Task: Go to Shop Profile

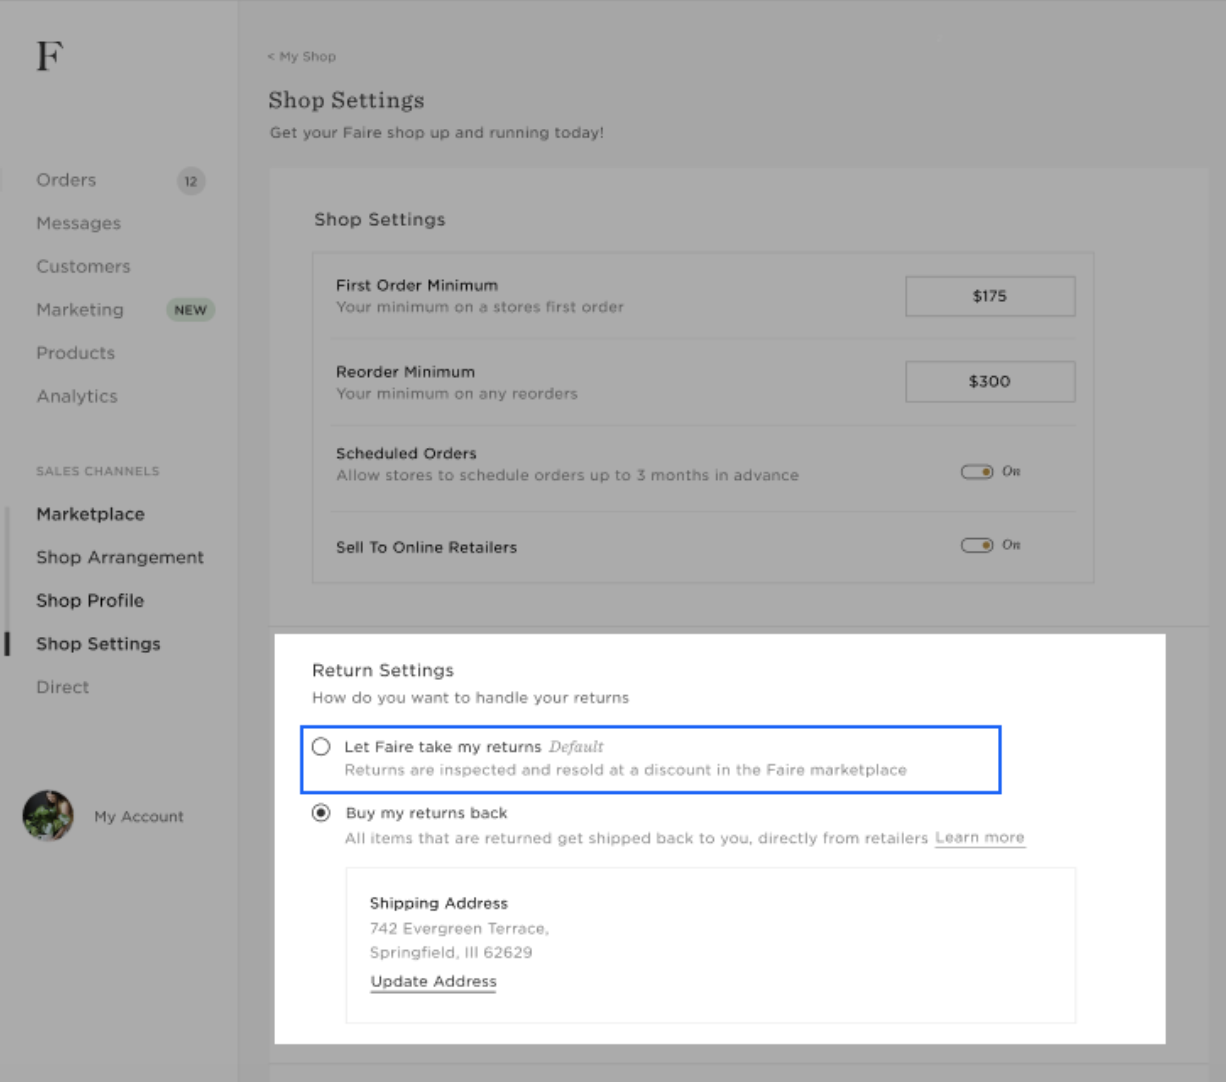Action: pyautogui.click(x=90, y=600)
